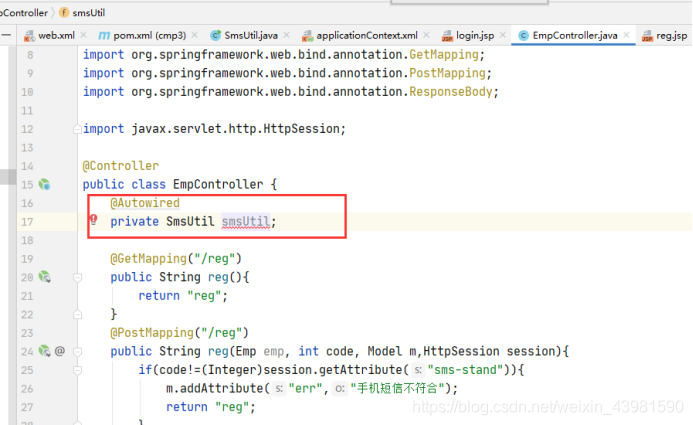Switch to the SmsUtil.java tab

(x=251, y=35)
